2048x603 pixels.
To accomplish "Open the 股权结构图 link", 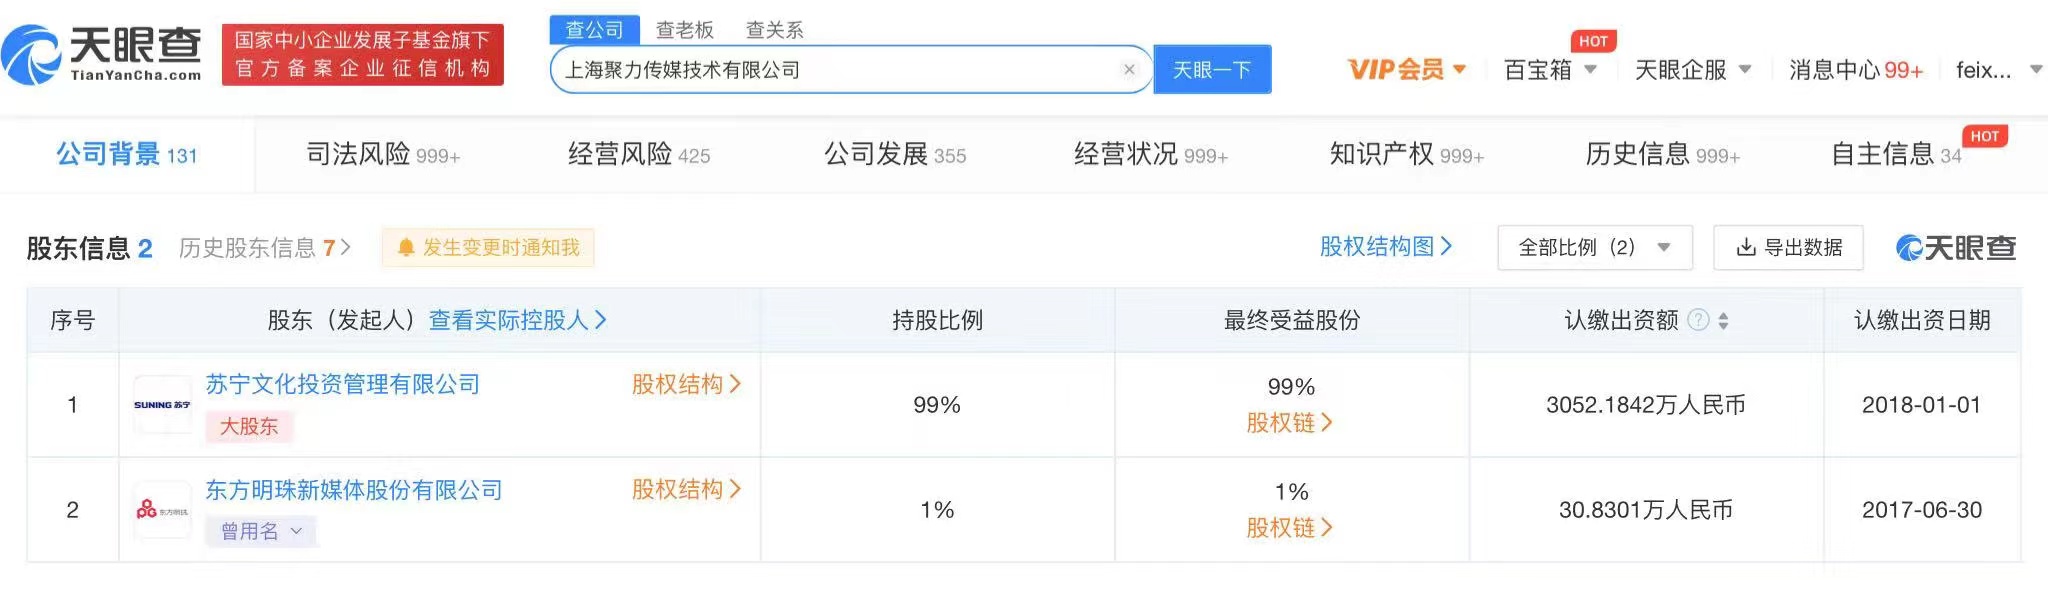I will [1385, 247].
